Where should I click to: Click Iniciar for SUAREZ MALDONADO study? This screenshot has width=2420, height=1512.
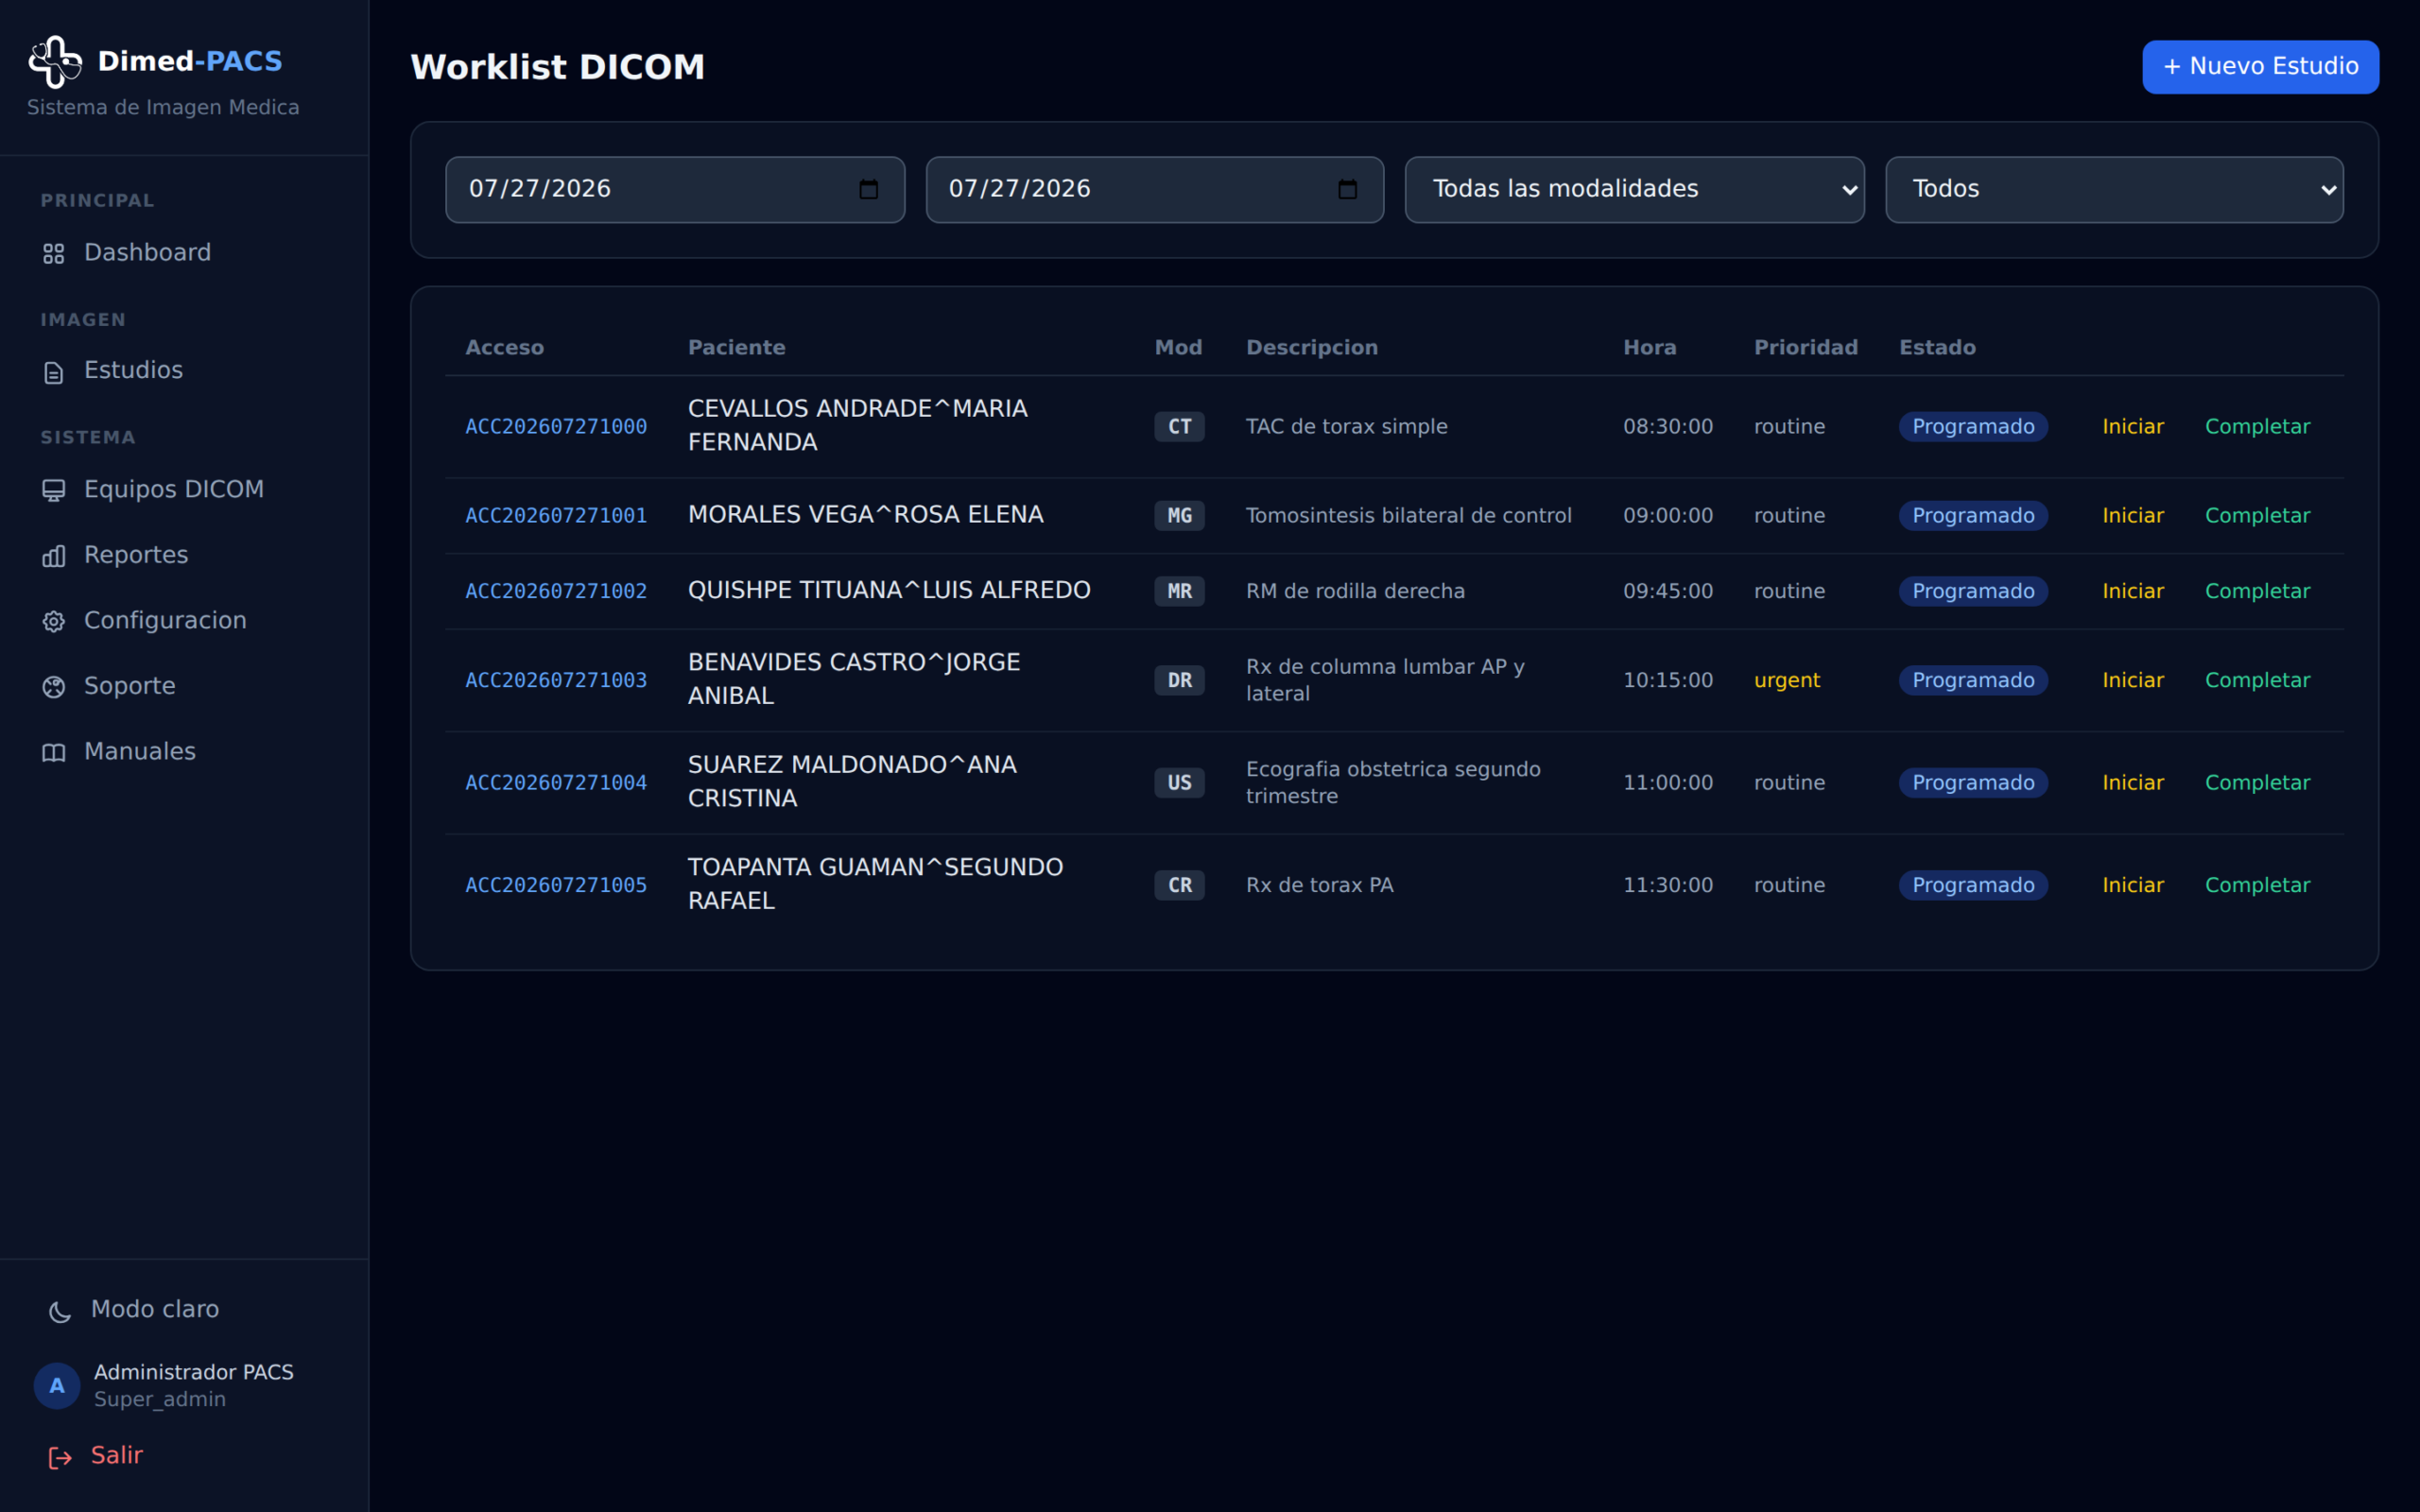click(x=2133, y=783)
